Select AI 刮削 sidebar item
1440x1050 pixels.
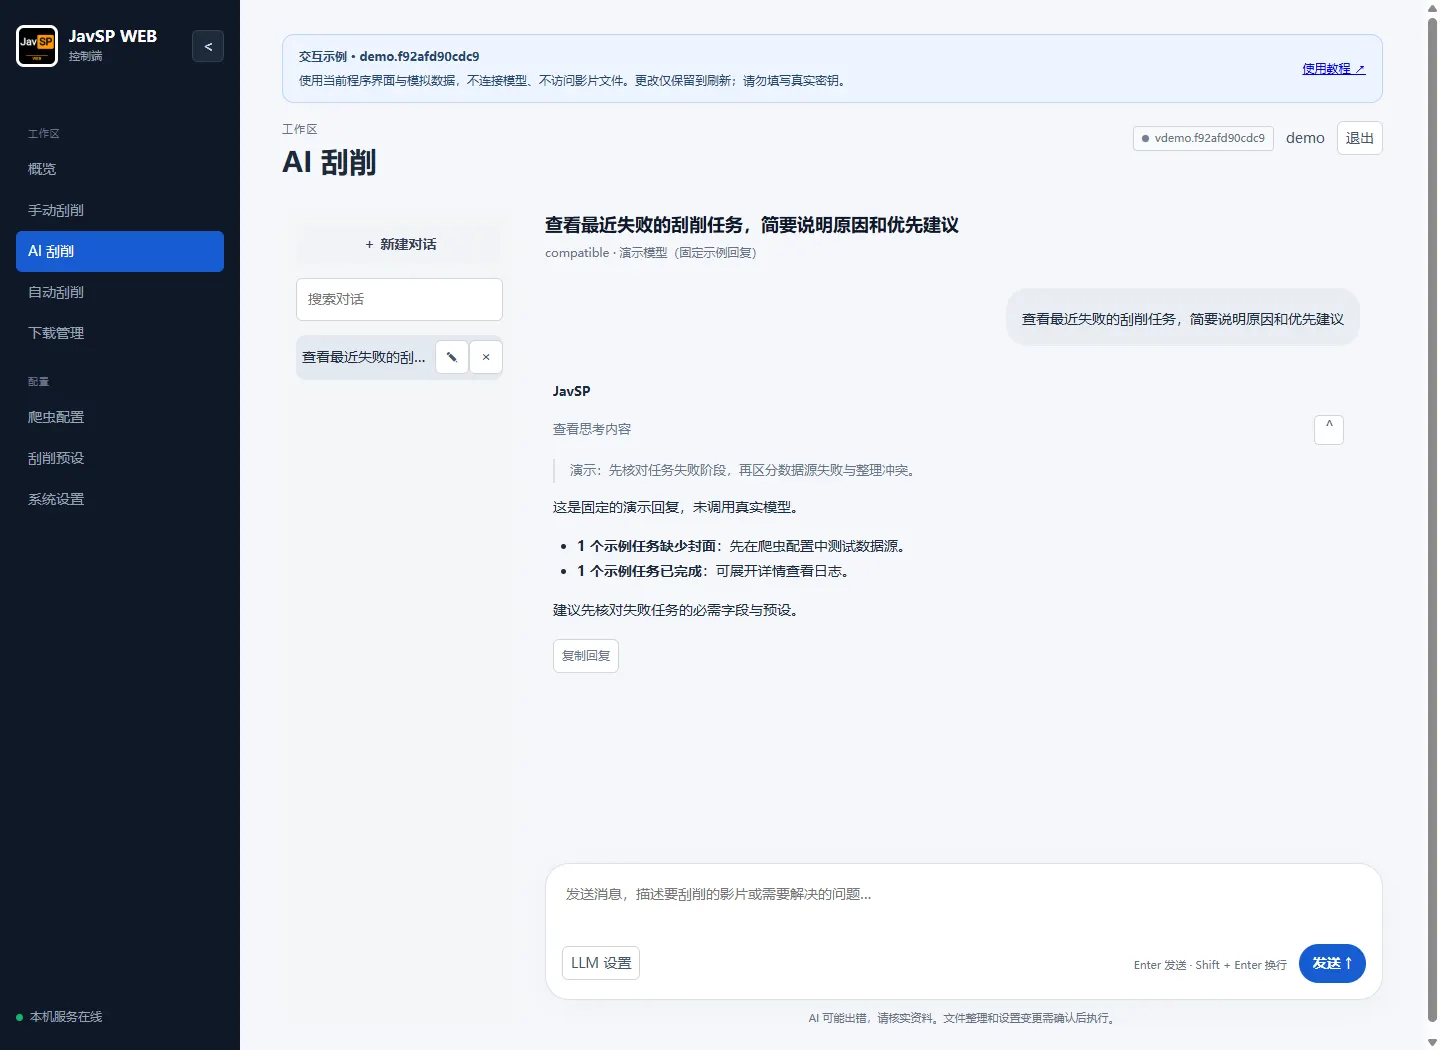120,251
